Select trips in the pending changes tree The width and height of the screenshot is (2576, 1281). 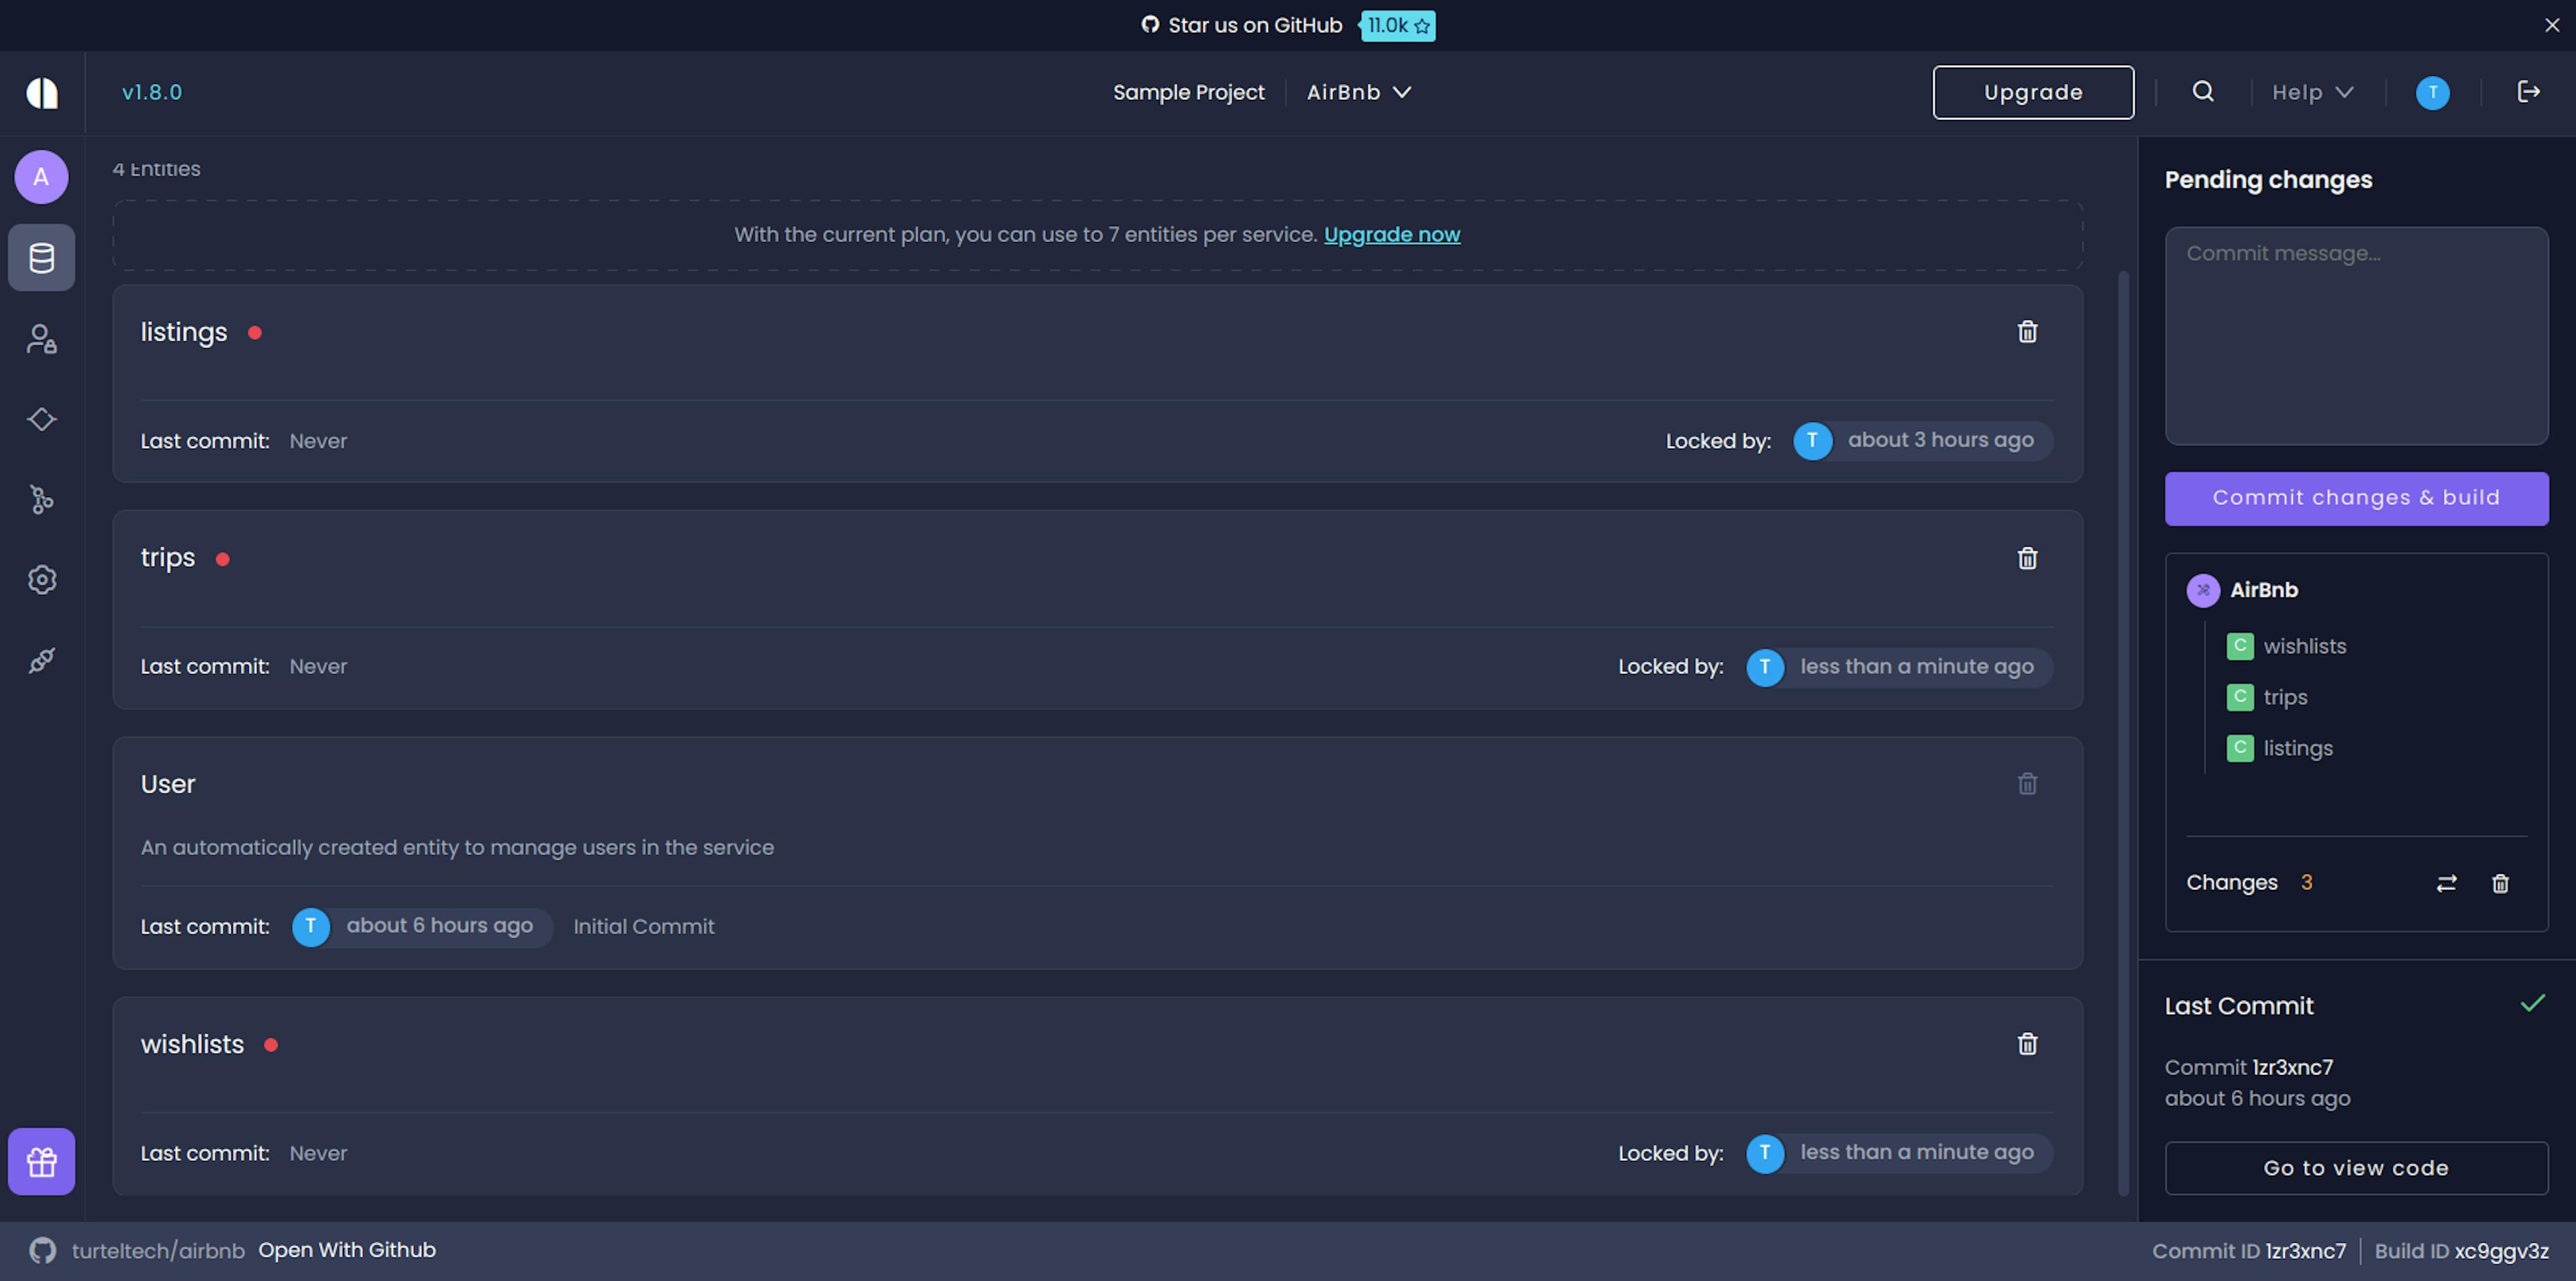click(x=2285, y=697)
